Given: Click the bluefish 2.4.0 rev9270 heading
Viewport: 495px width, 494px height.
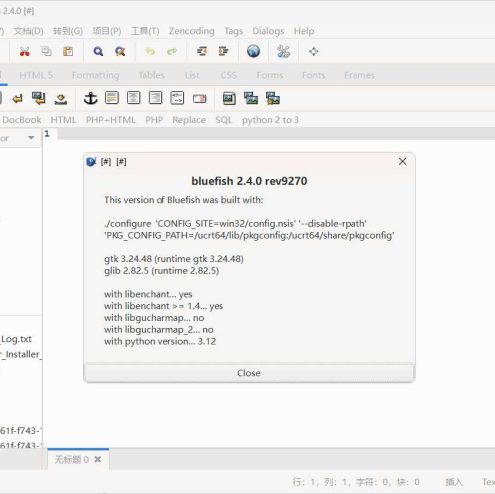Looking at the screenshot, I should pos(249,181).
